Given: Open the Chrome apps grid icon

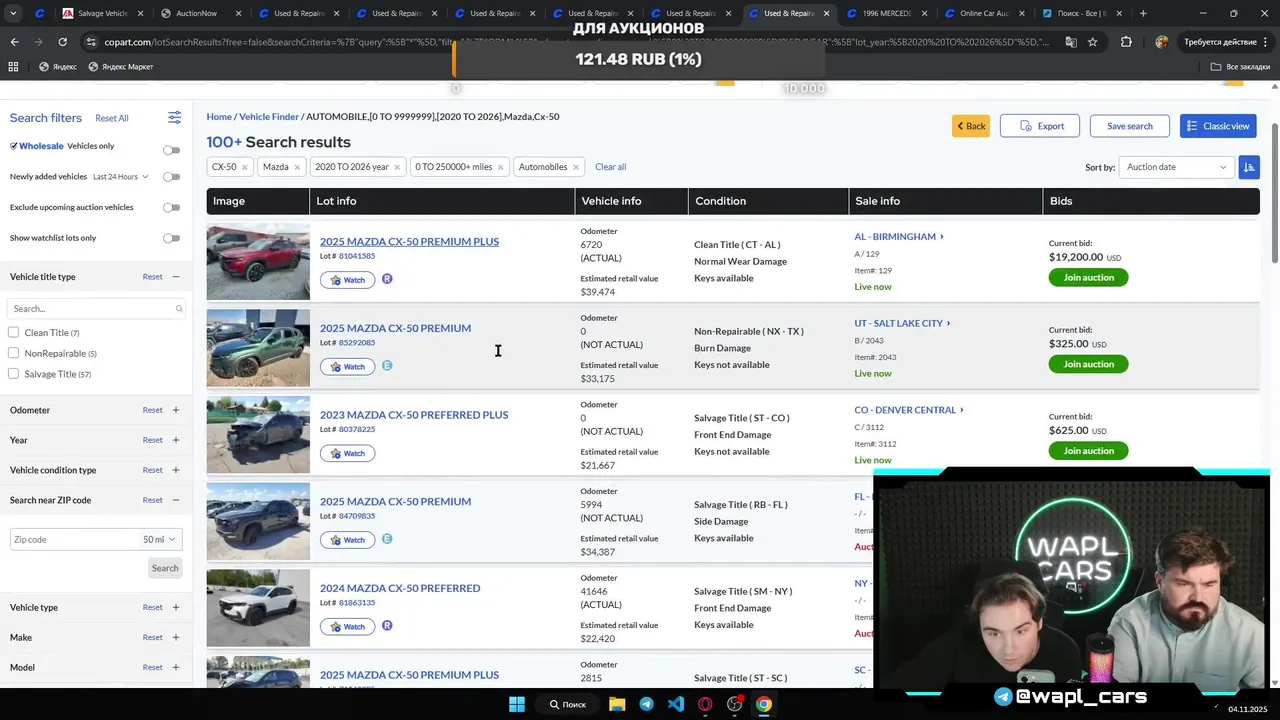Looking at the screenshot, I should point(13,66).
